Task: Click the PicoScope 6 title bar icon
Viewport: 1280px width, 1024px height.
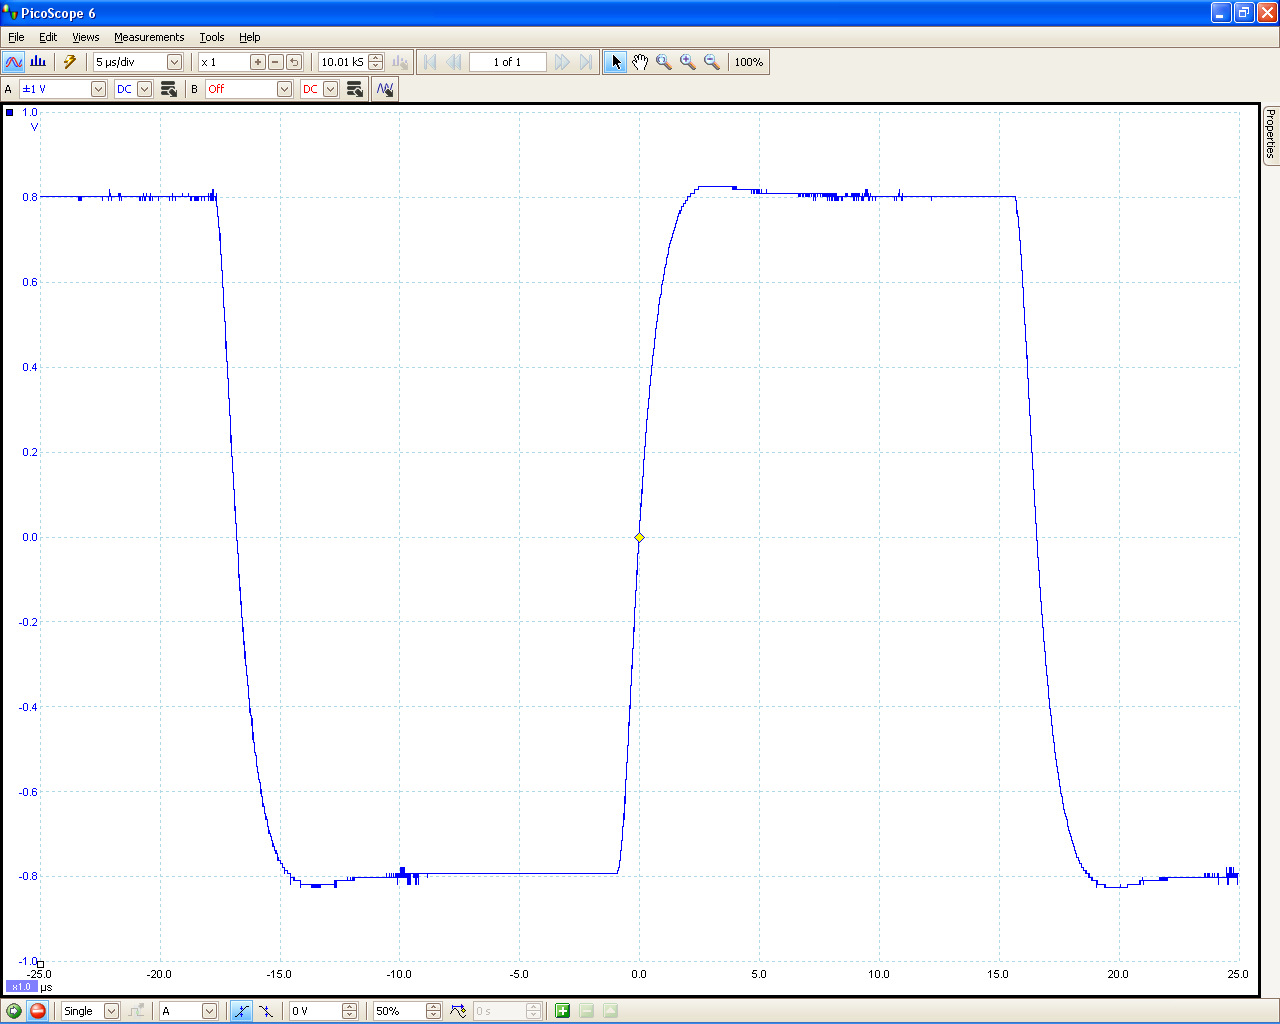Action: [x=10, y=12]
